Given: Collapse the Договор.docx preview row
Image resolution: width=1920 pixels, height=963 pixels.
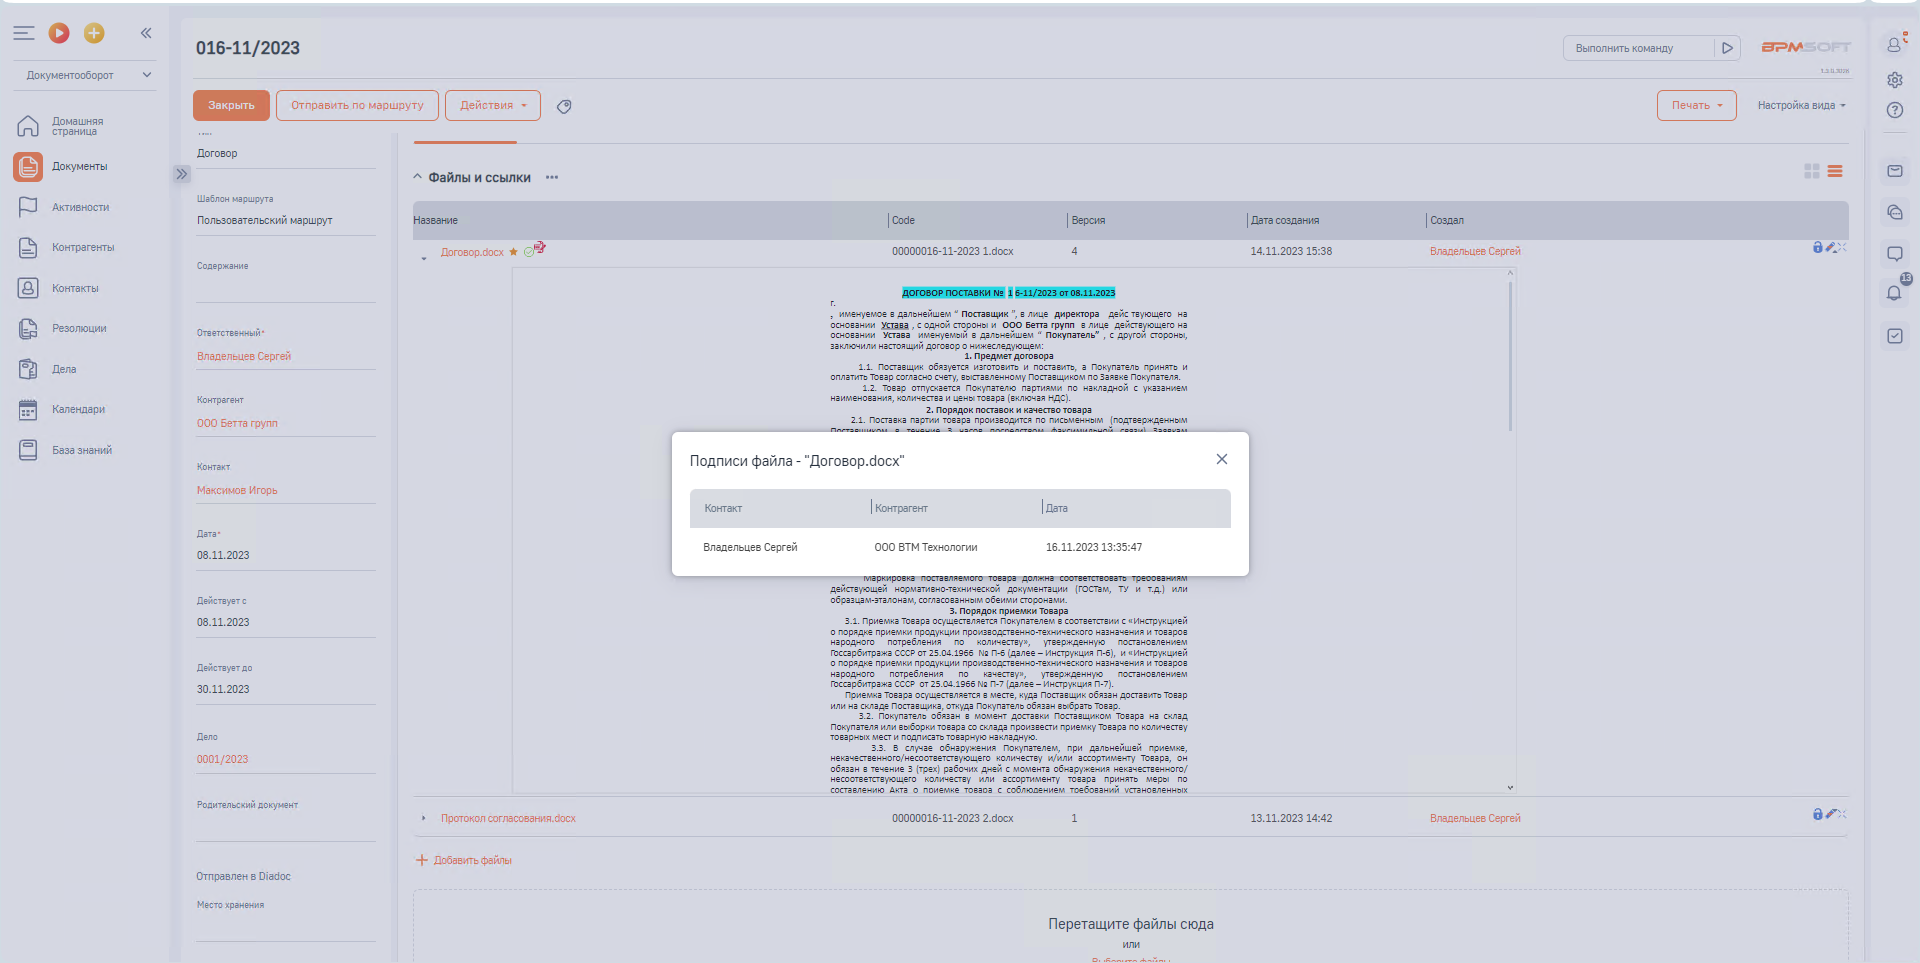Looking at the screenshot, I should coord(424,258).
